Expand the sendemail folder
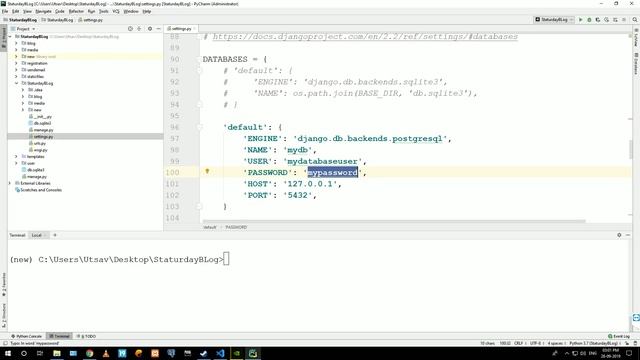This screenshot has width=640, height=360. pos(16,70)
